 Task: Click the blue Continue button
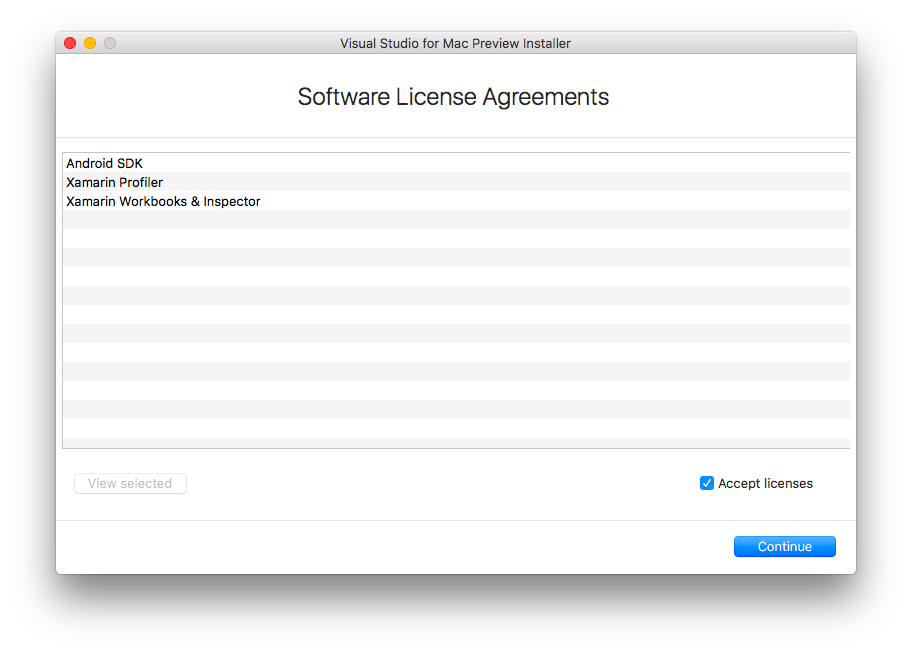pyautogui.click(x=785, y=546)
